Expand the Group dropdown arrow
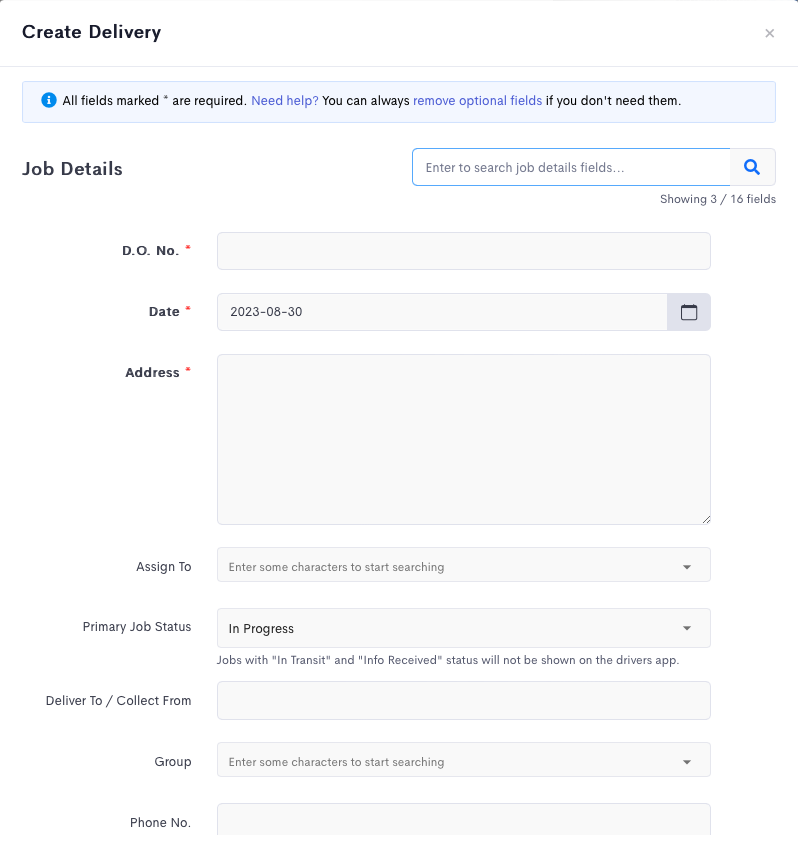The image size is (798, 863). pyautogui.click(x=687, y=762)
